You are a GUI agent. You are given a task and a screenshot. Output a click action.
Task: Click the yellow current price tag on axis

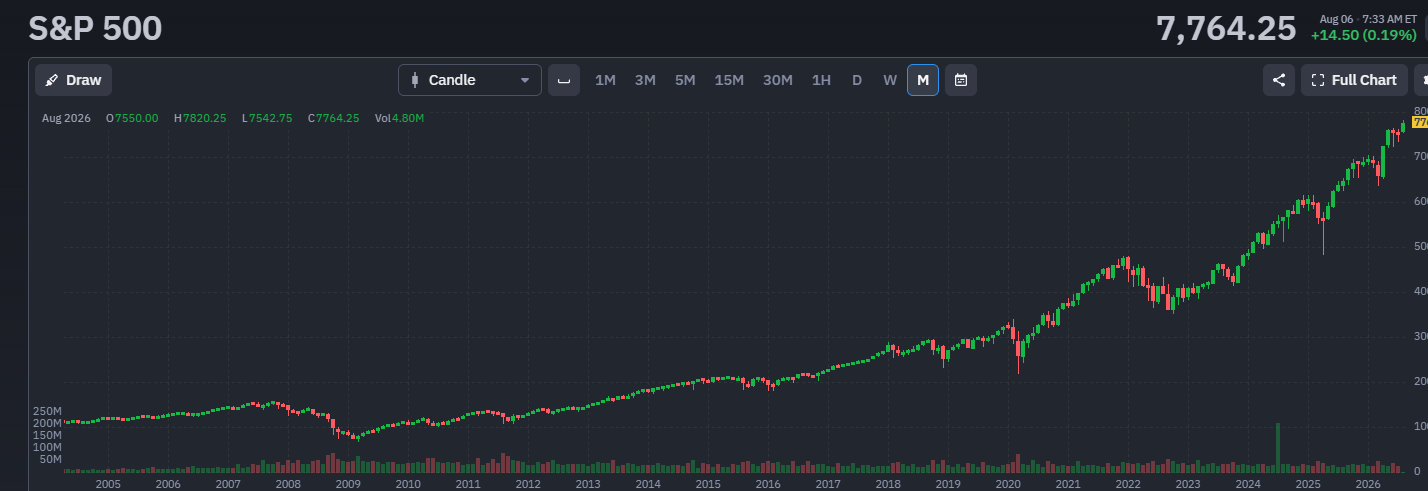pos(1419,122)
